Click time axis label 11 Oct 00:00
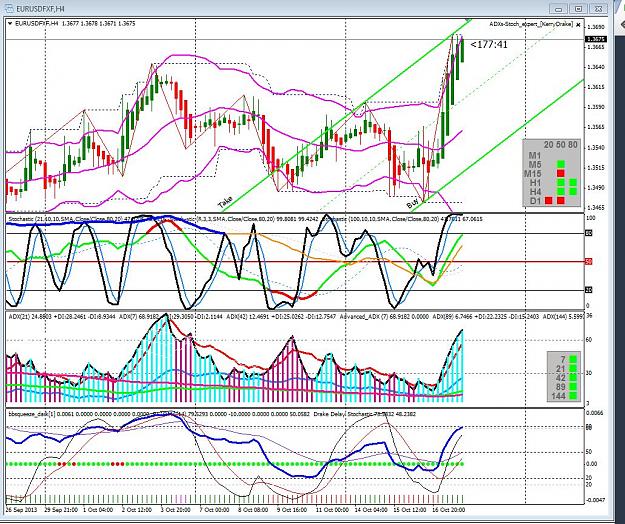The image size is (625, 524). (x=332, y=510)
